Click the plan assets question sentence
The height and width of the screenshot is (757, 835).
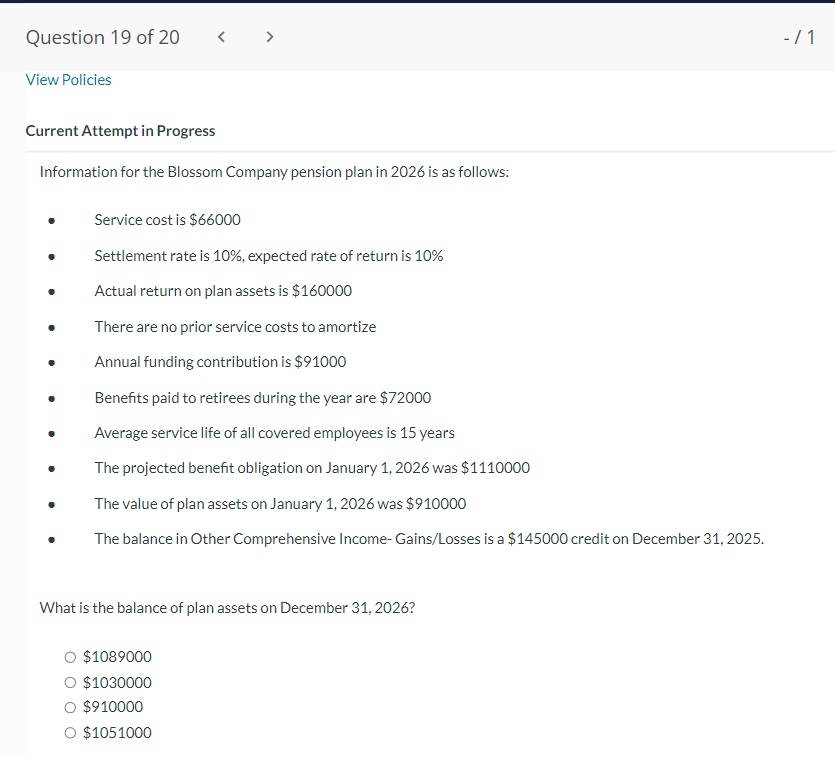[x=226, y=607]
